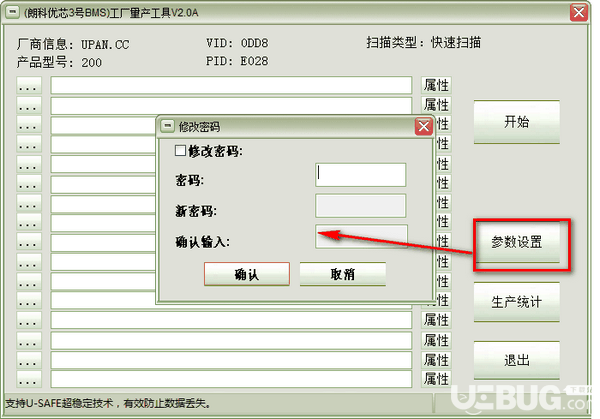Open 属性 for the second port row
Image resolution: width=600 pixels, height=419 pixels.
pyautogui.click(x=436, y=105)
